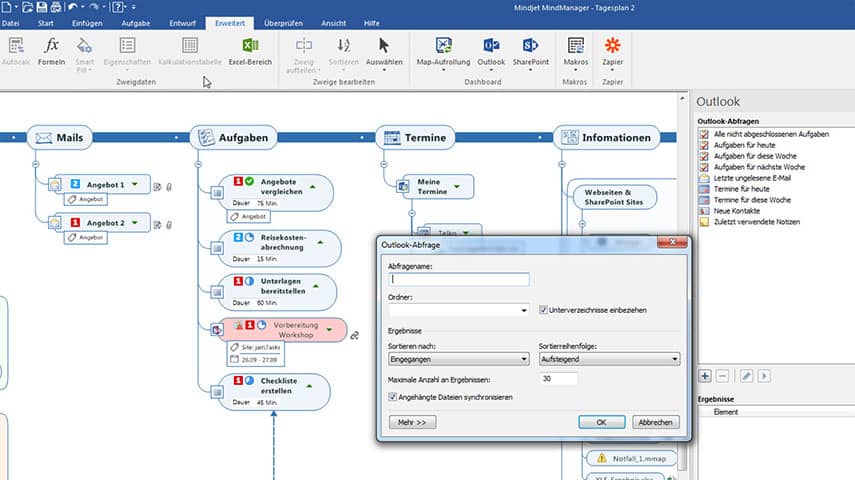Screen dimensions: 855x480
Task: Switch to the Entwurf tab
Action: point(182,23)
